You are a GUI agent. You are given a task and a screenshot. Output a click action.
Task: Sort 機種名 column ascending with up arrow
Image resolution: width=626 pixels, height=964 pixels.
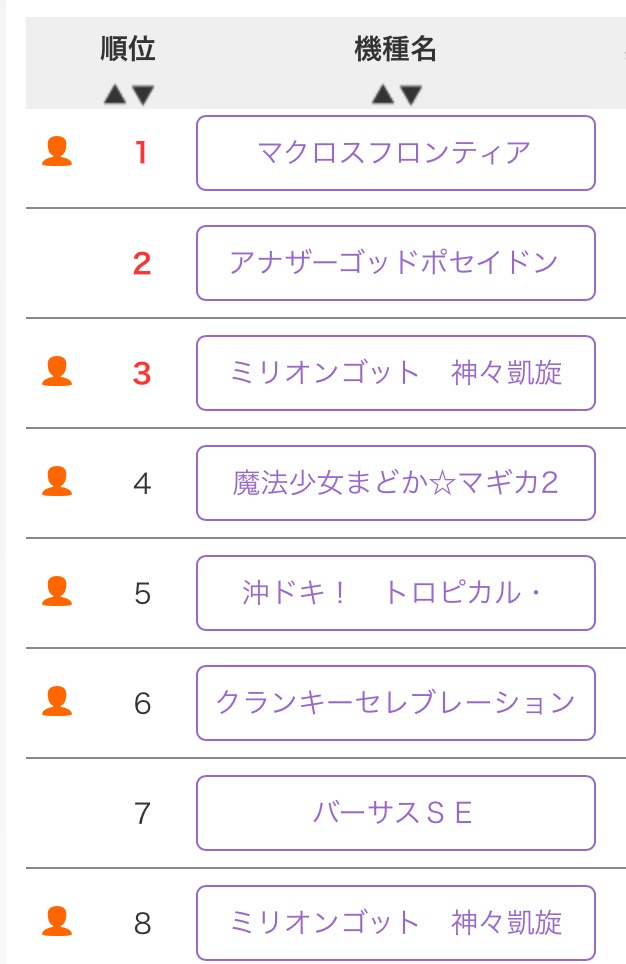click(x=383, y=95)
